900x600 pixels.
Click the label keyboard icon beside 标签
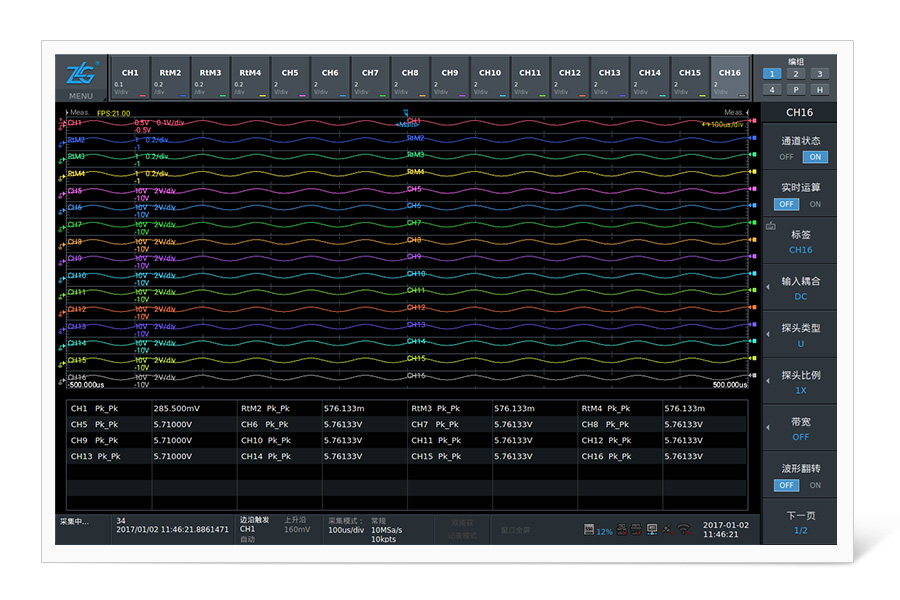pos(770,226)
